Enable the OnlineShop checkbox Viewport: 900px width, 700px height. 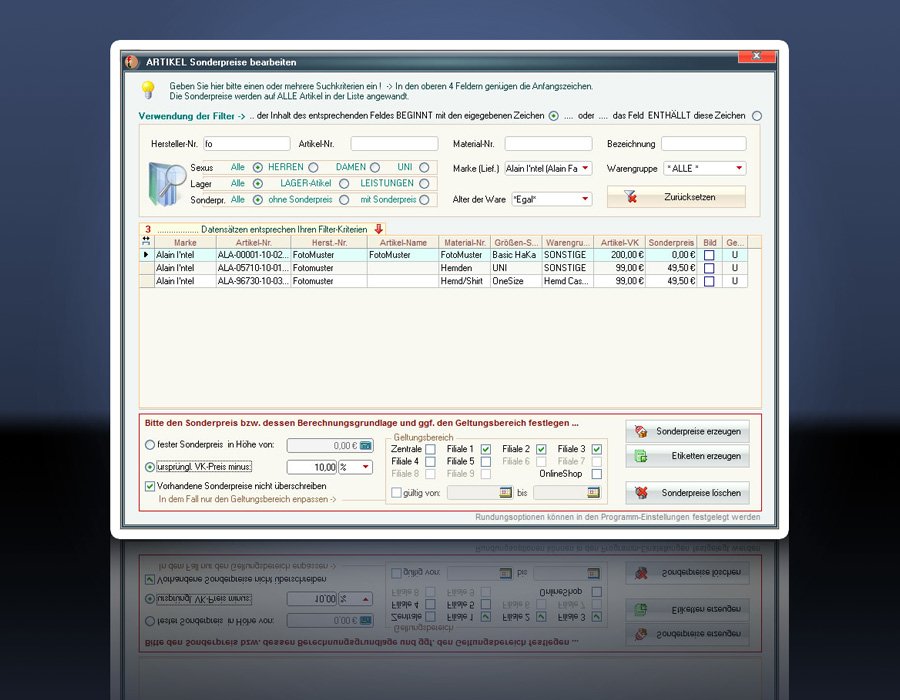click(597, 474)
